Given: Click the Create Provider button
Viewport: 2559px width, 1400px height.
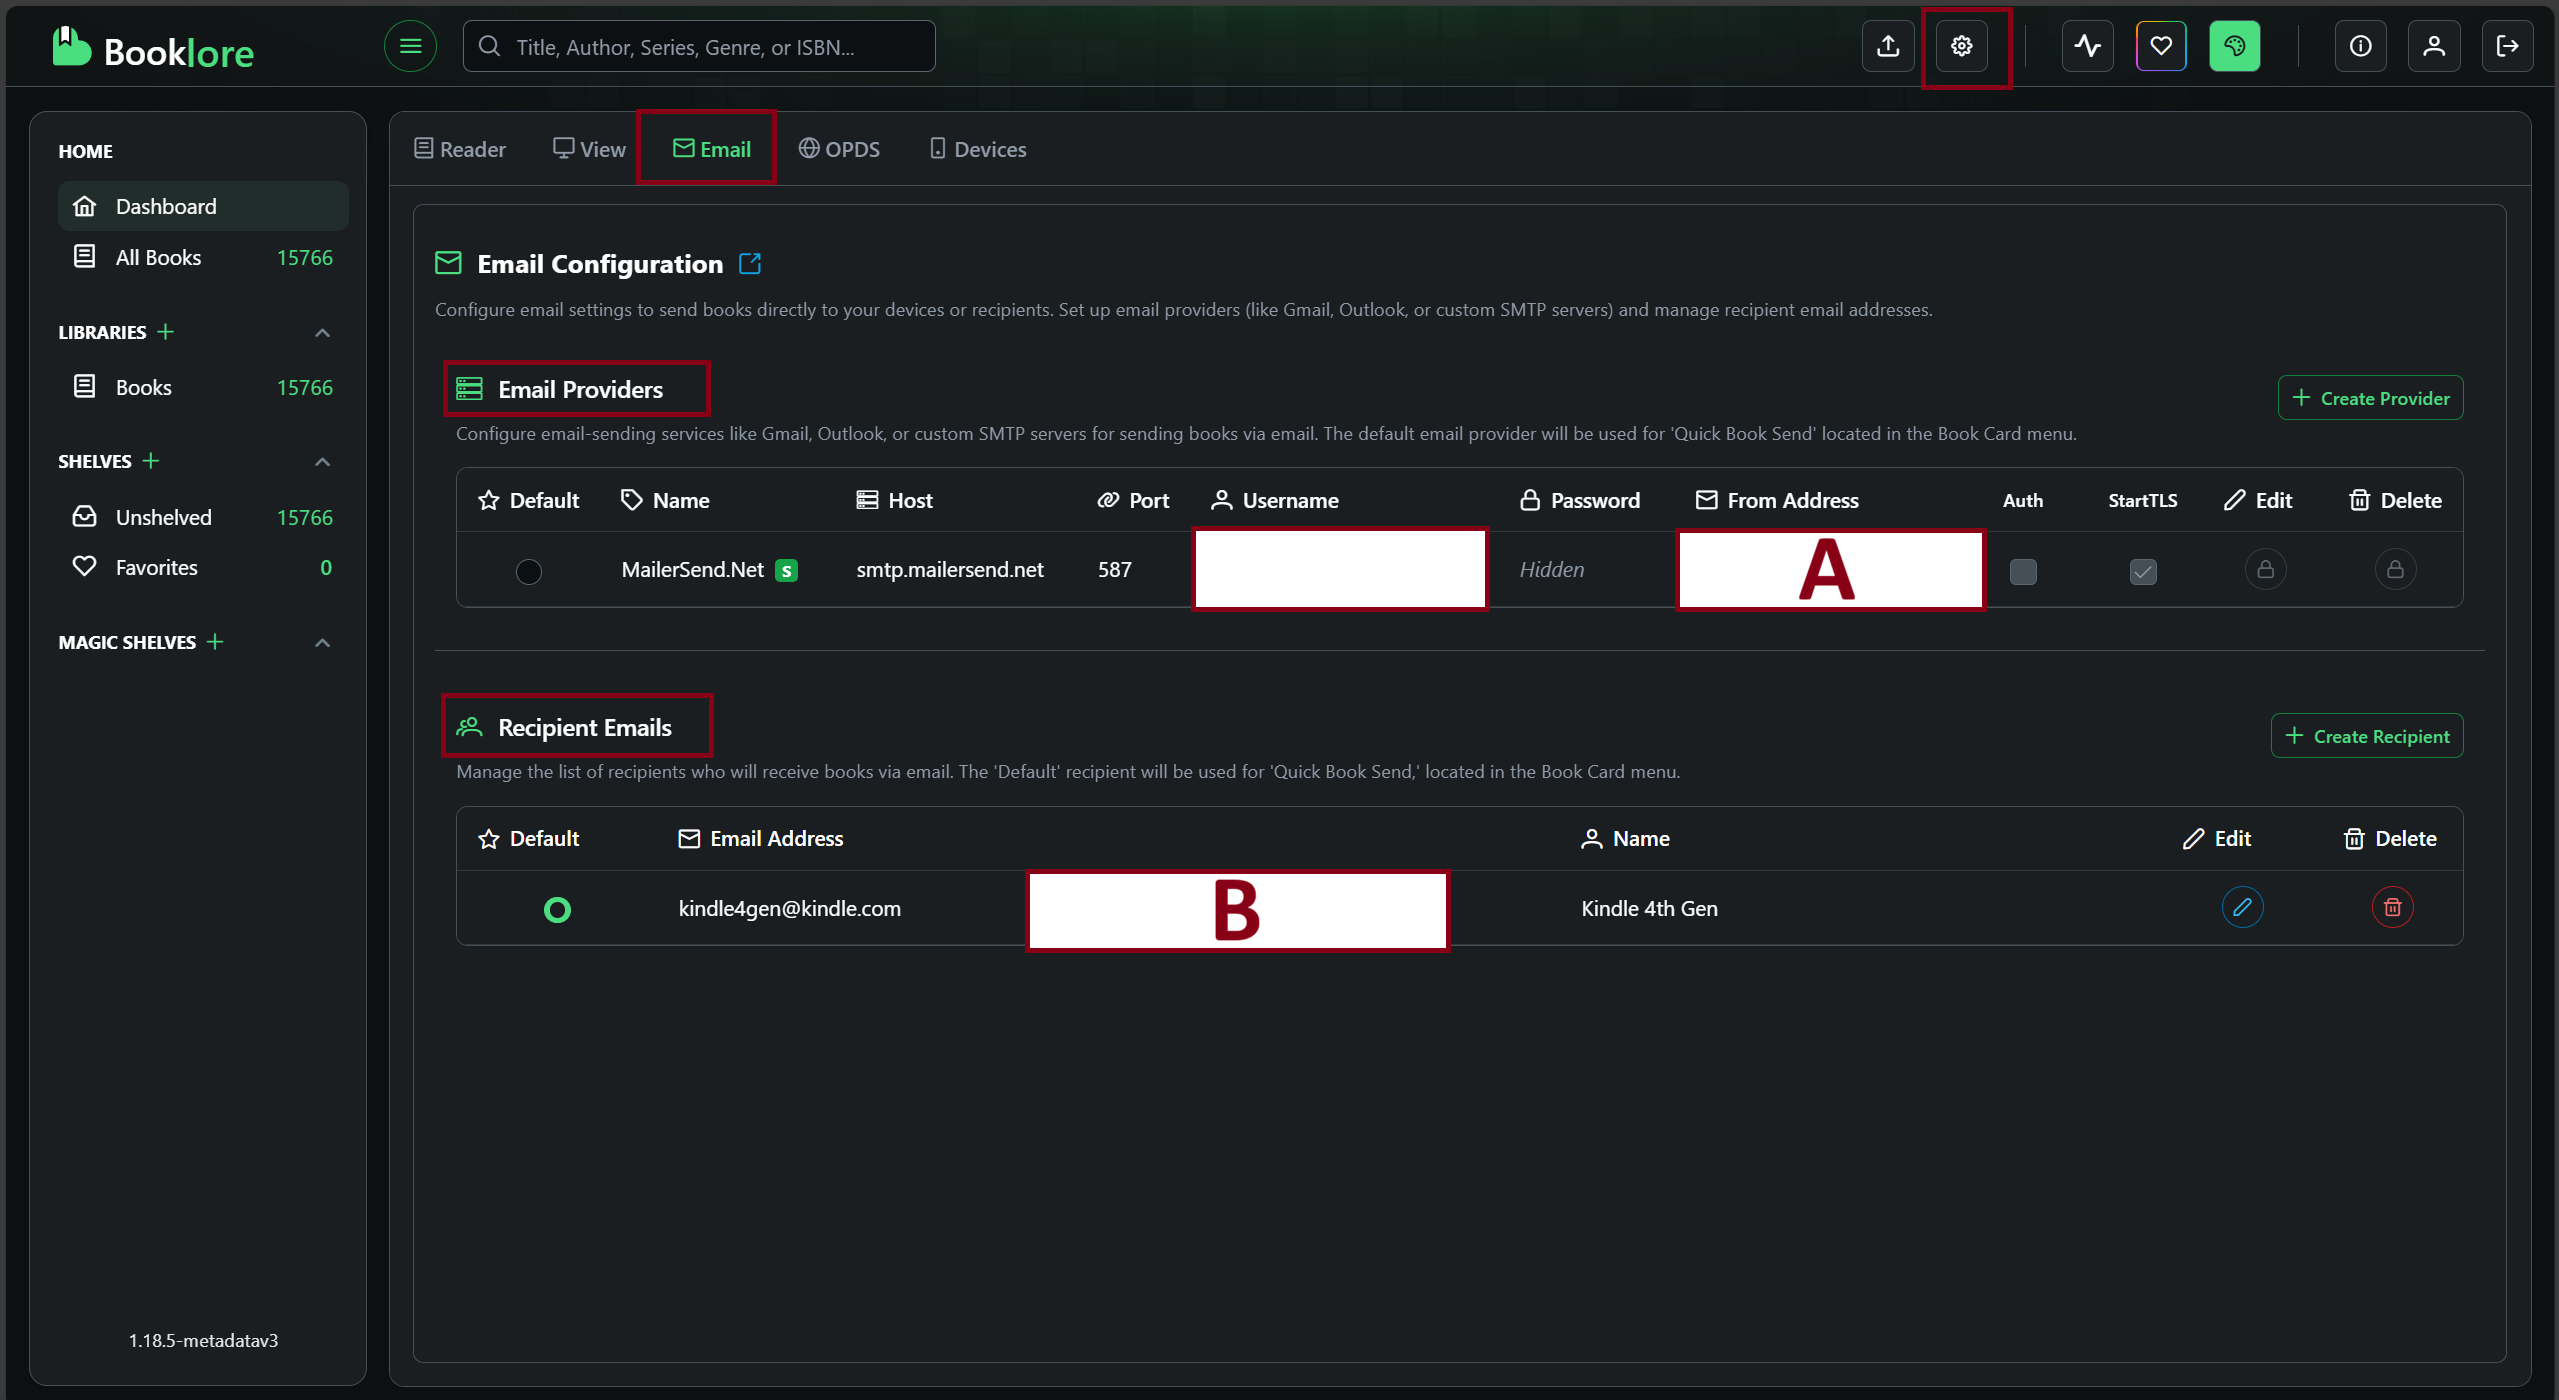Looking at the screenshot, I should tap(2370, 398).
